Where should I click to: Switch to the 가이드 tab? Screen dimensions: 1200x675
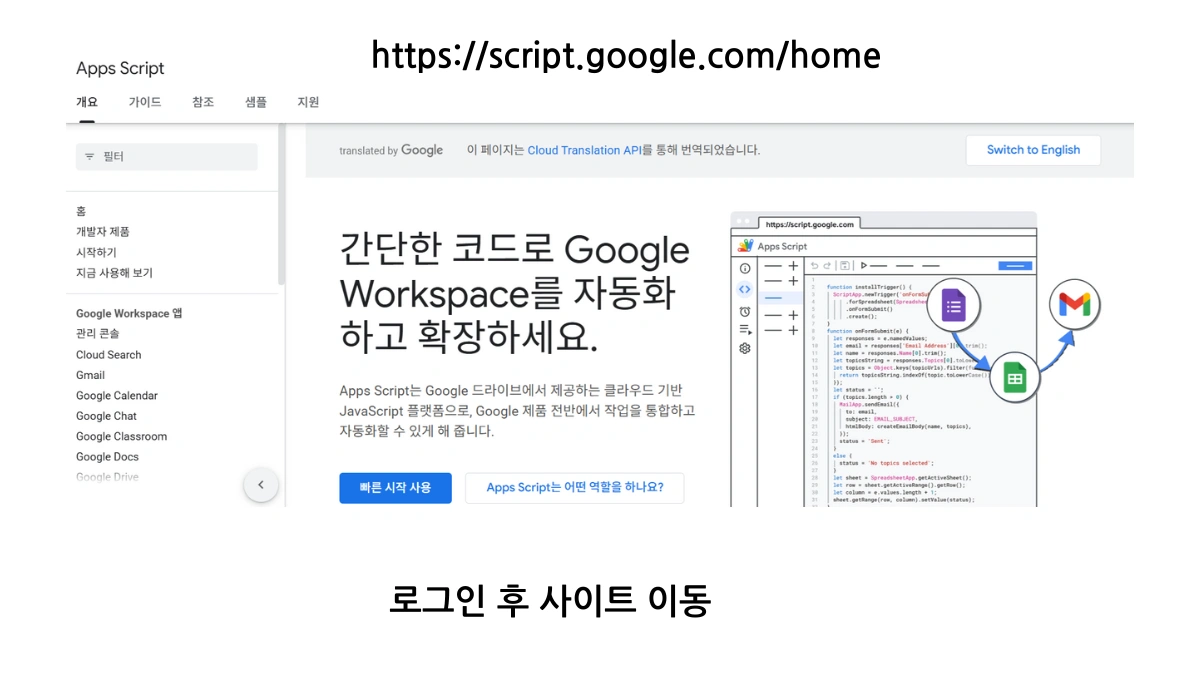[x=144, y=101]
